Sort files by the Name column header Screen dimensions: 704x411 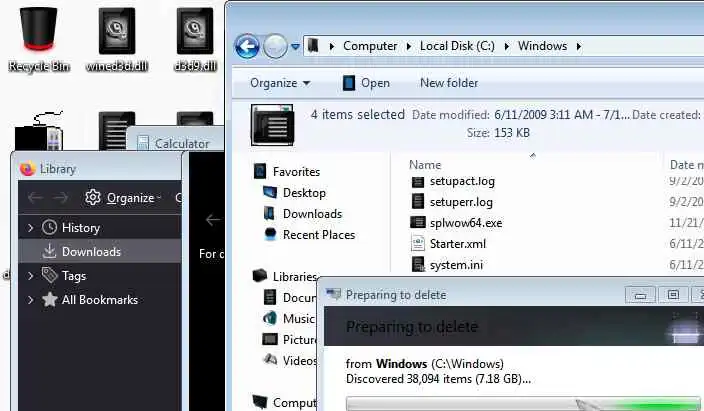(x=425, y=165)
